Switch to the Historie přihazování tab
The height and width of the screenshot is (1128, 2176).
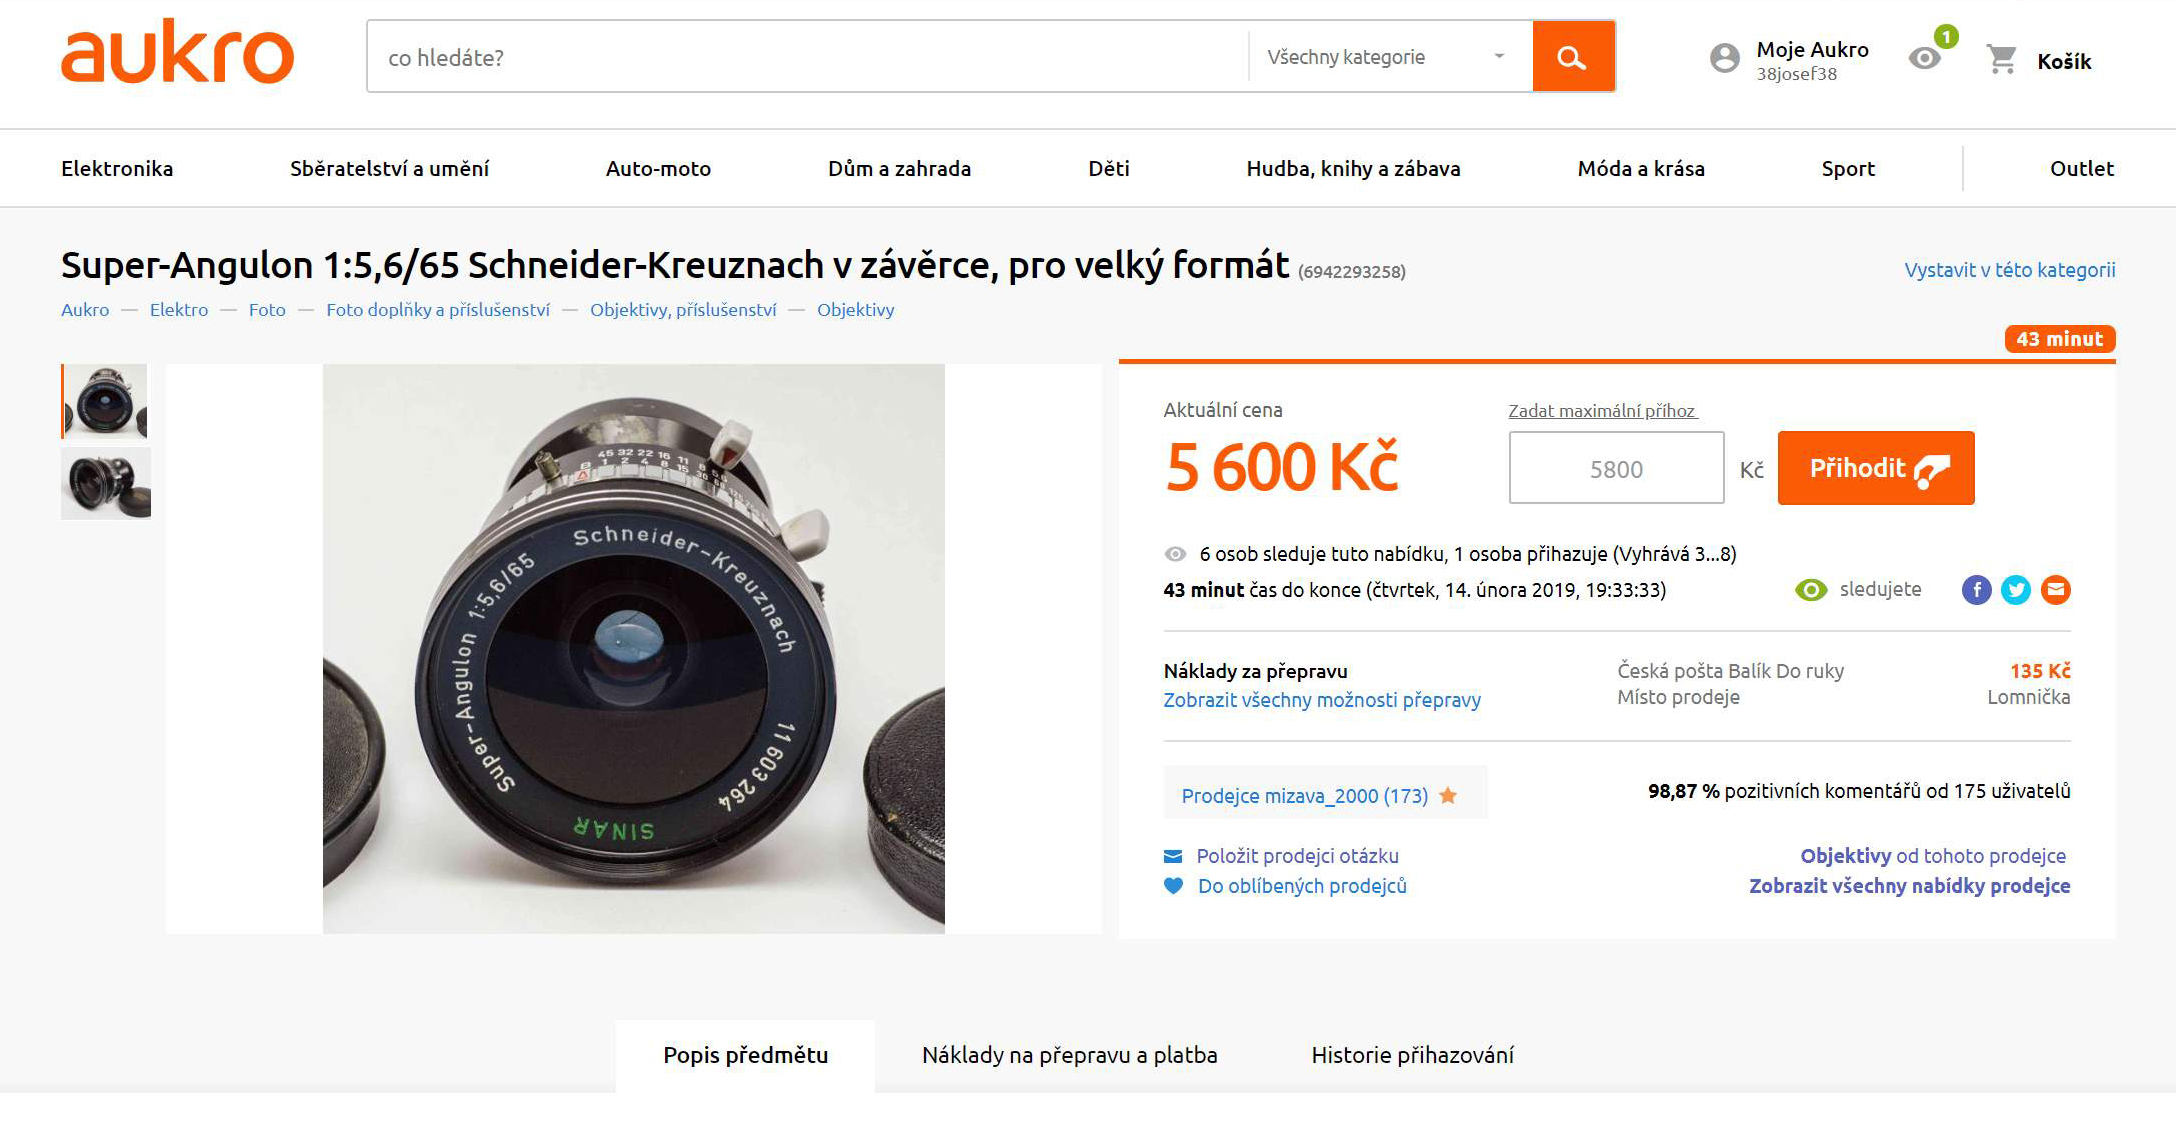[x=1412, y=1055]
